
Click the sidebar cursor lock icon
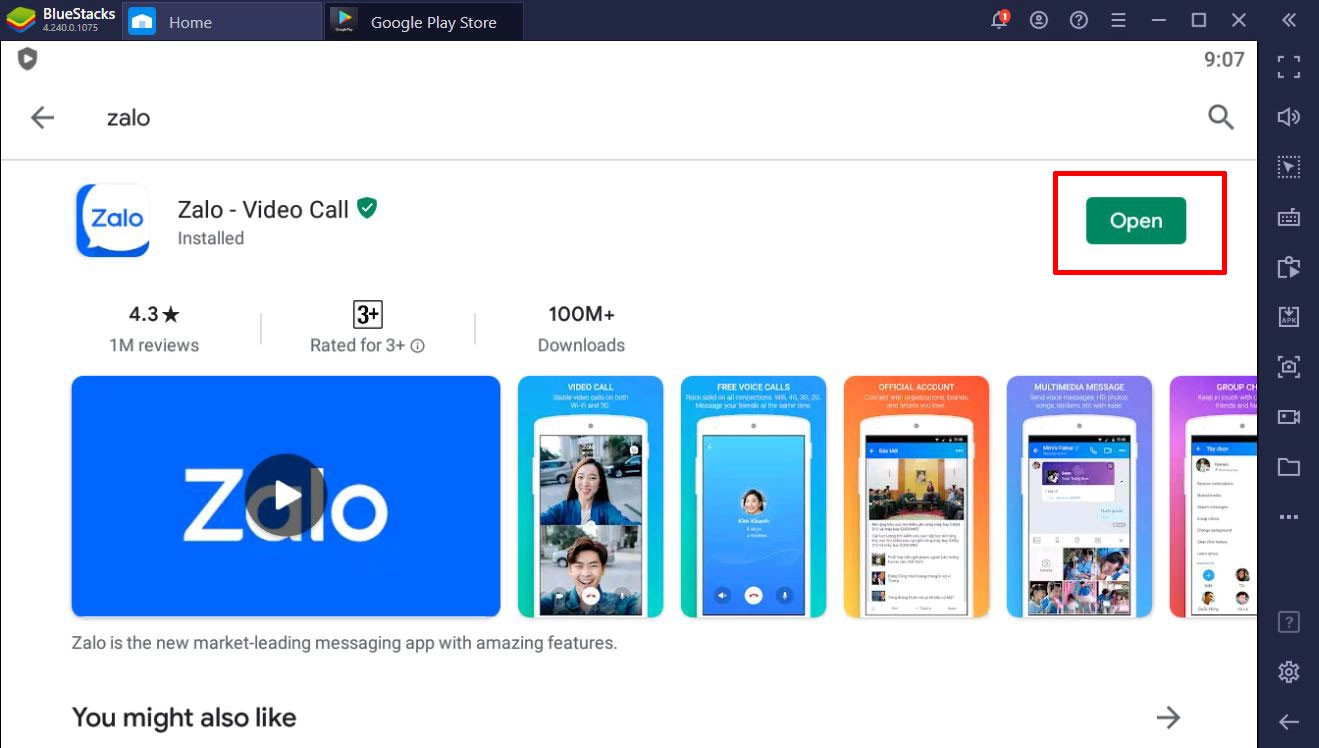[1289, 167]
